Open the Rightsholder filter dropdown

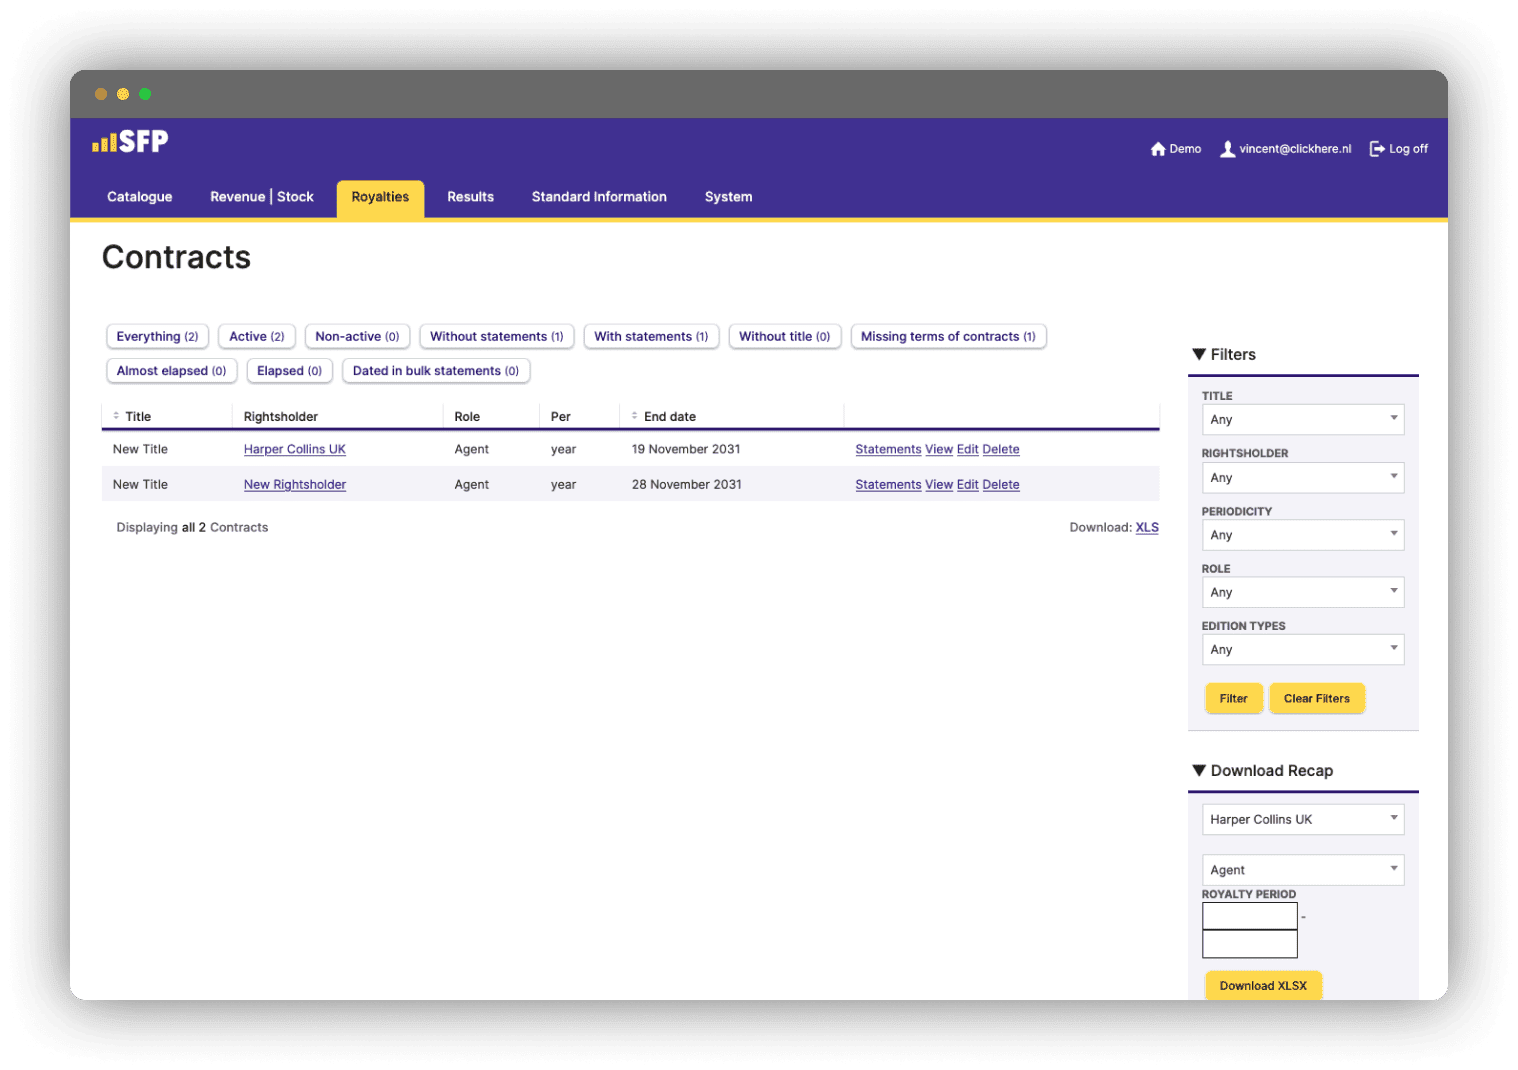pos(1302,478)
